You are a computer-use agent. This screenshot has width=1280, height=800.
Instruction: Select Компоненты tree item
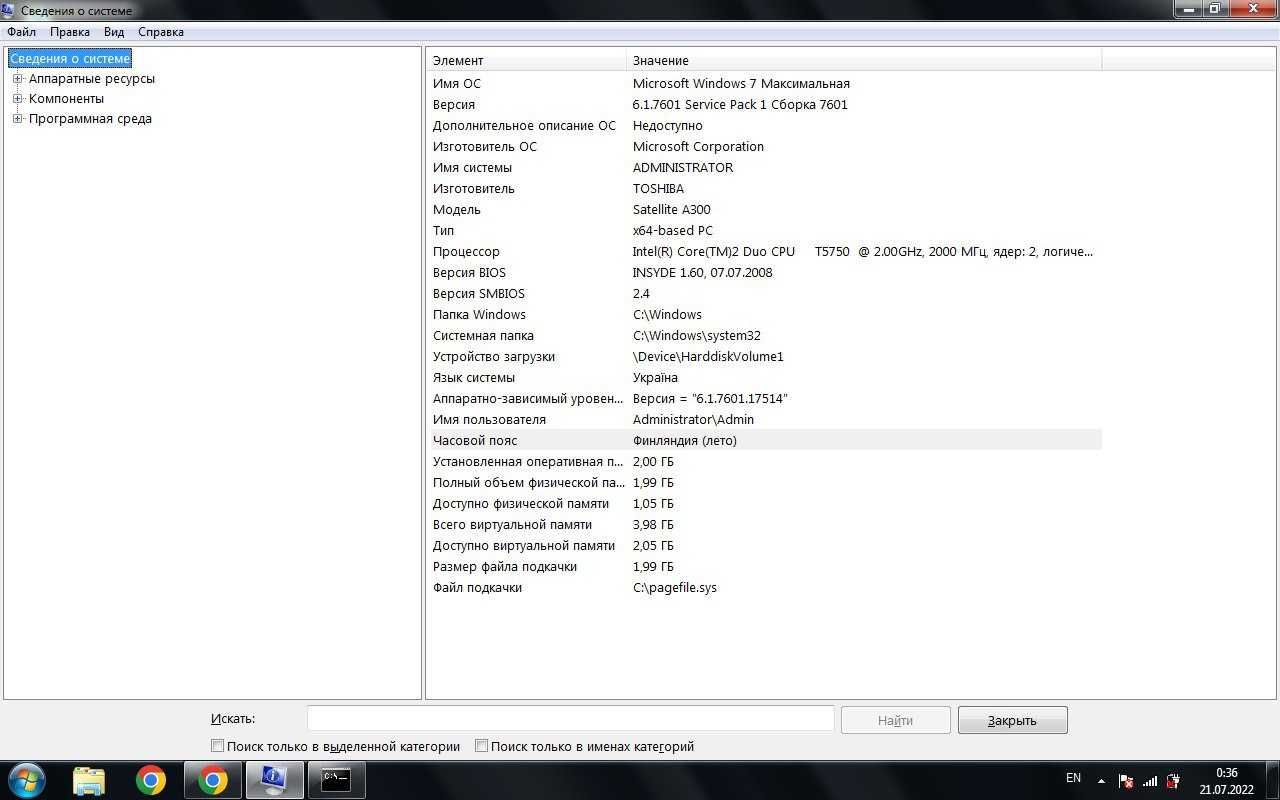tap(66, 99)
